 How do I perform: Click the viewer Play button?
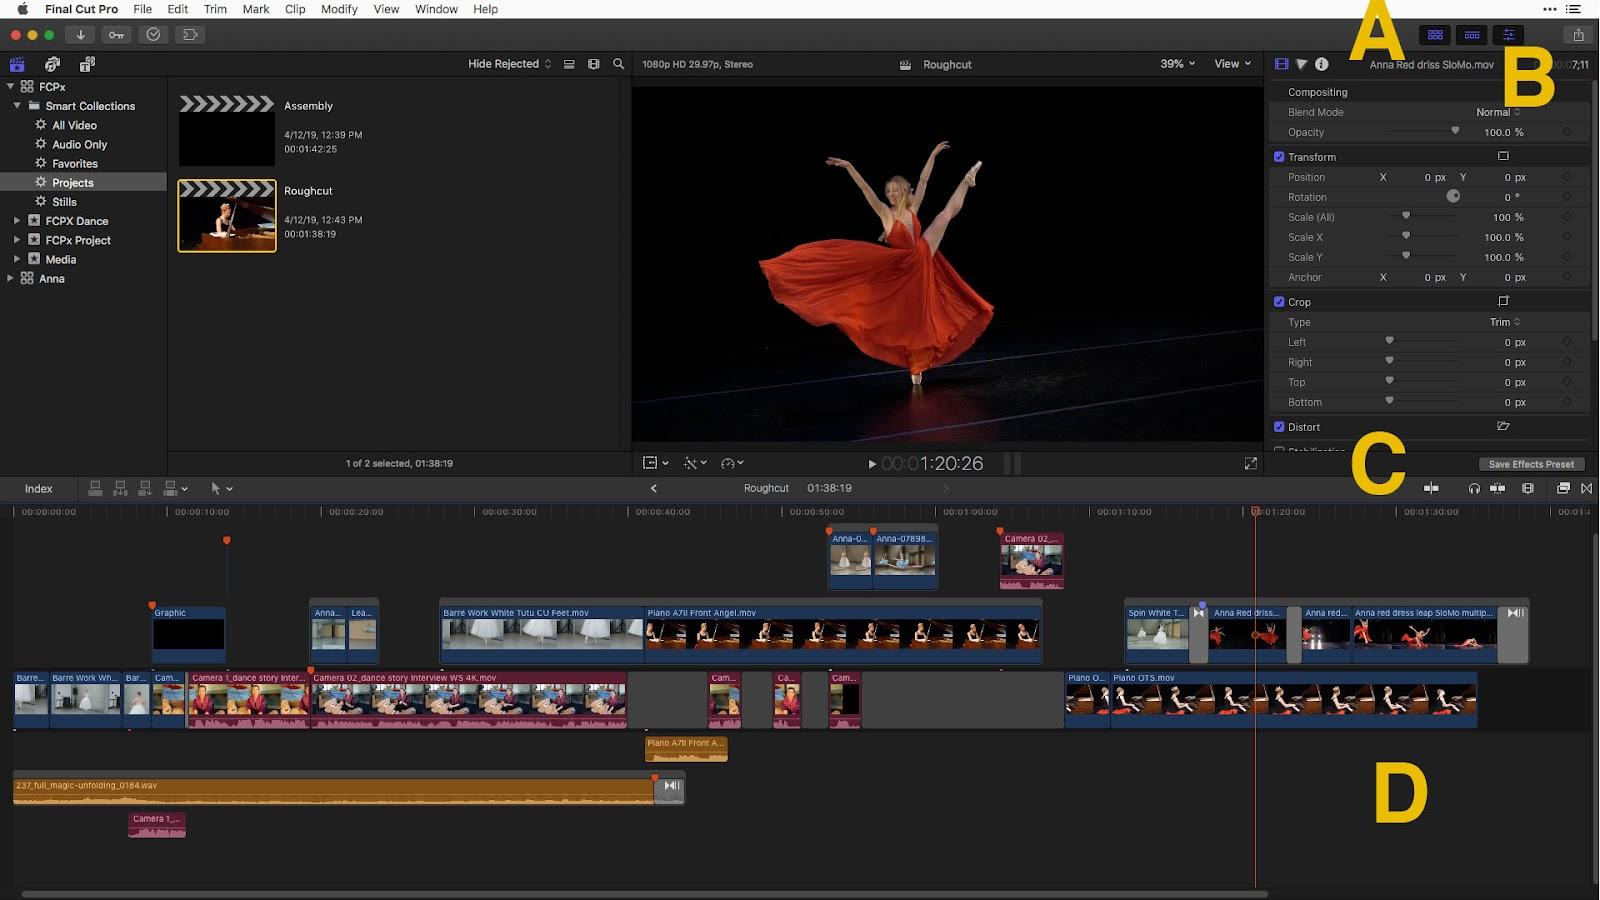pos(872,464)
